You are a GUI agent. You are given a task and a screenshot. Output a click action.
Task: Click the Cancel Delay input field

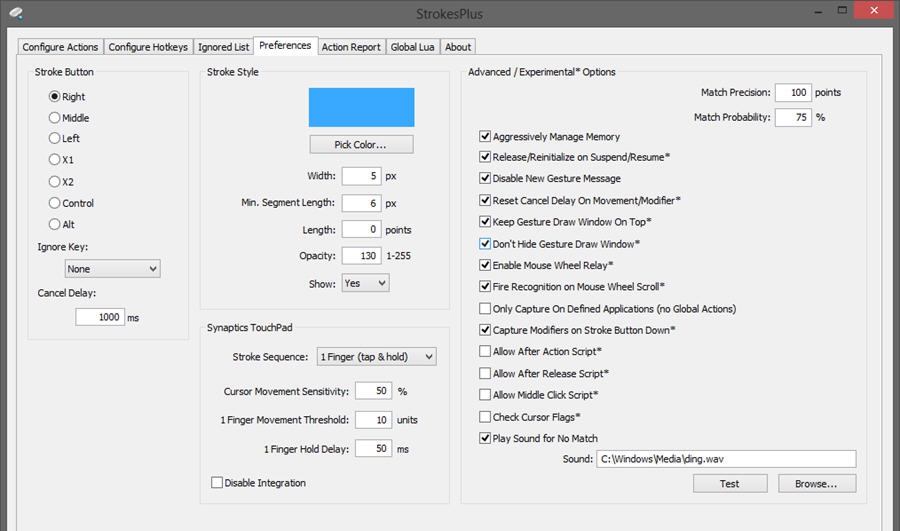99,317
